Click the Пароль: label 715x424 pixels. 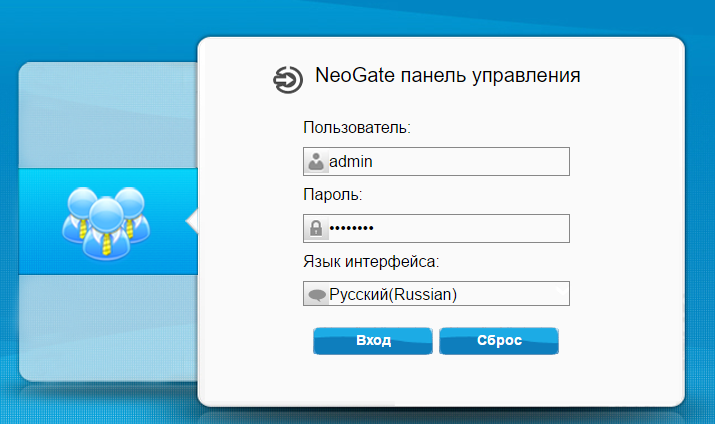pyautogui.click(x=333, y=195)
